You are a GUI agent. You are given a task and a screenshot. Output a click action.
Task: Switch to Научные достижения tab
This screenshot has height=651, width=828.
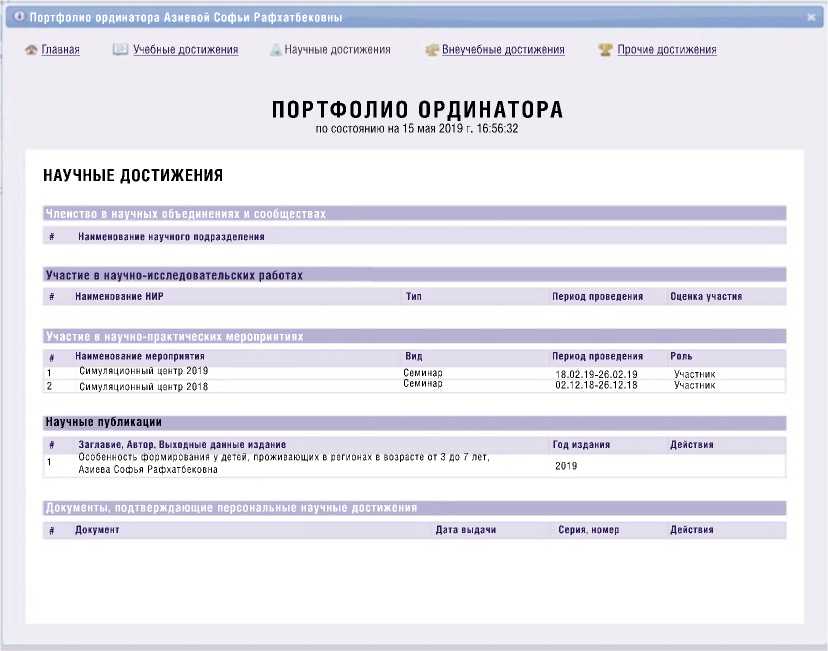coord(337,50)
